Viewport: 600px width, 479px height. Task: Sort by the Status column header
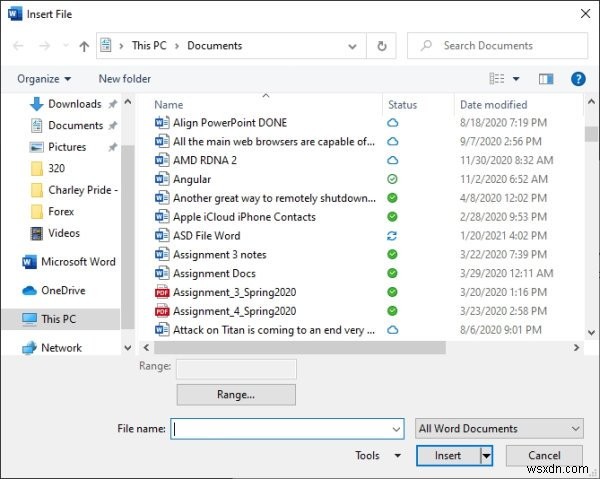pyautogui.click(x=402, y=105)
